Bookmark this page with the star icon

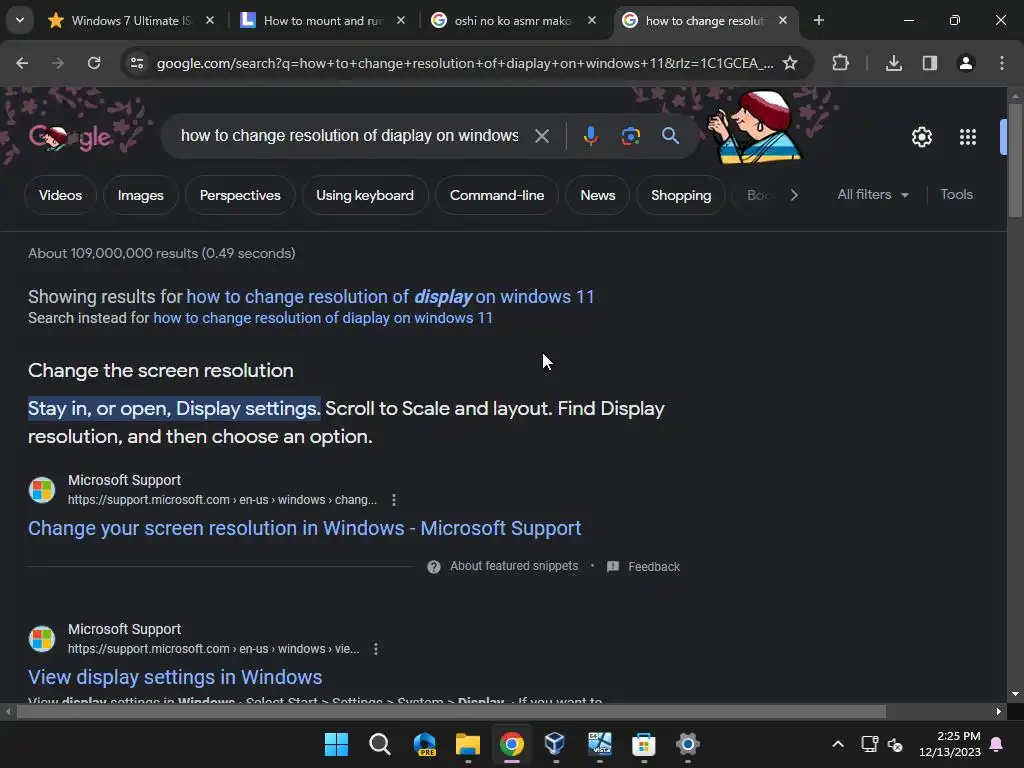(x=790, y=63)
